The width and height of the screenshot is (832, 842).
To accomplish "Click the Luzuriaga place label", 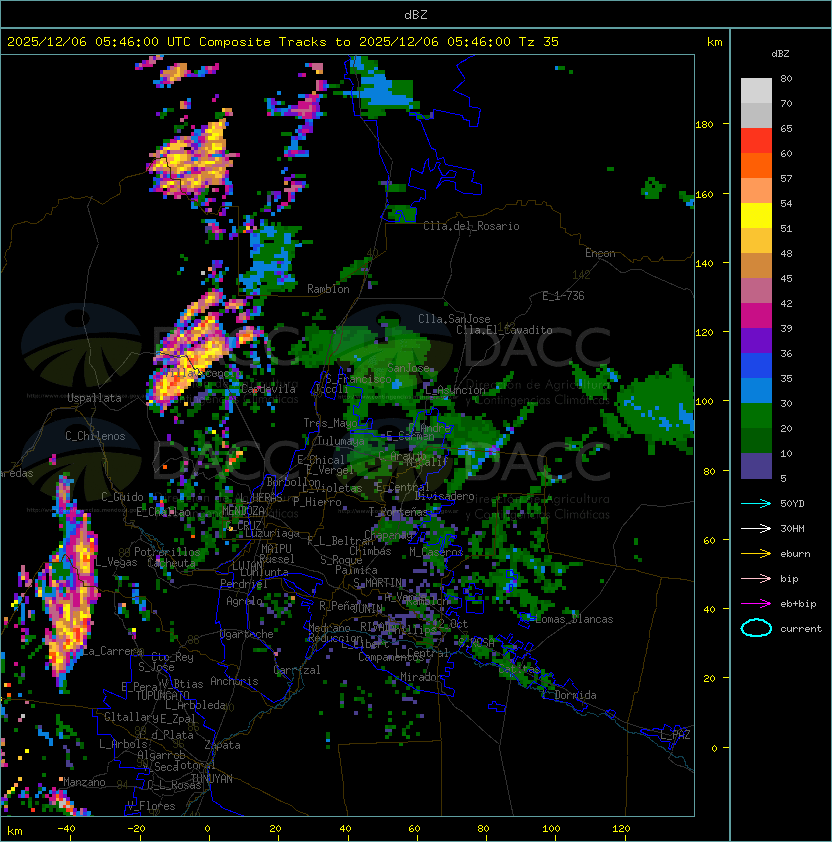I will click(272, 533).
